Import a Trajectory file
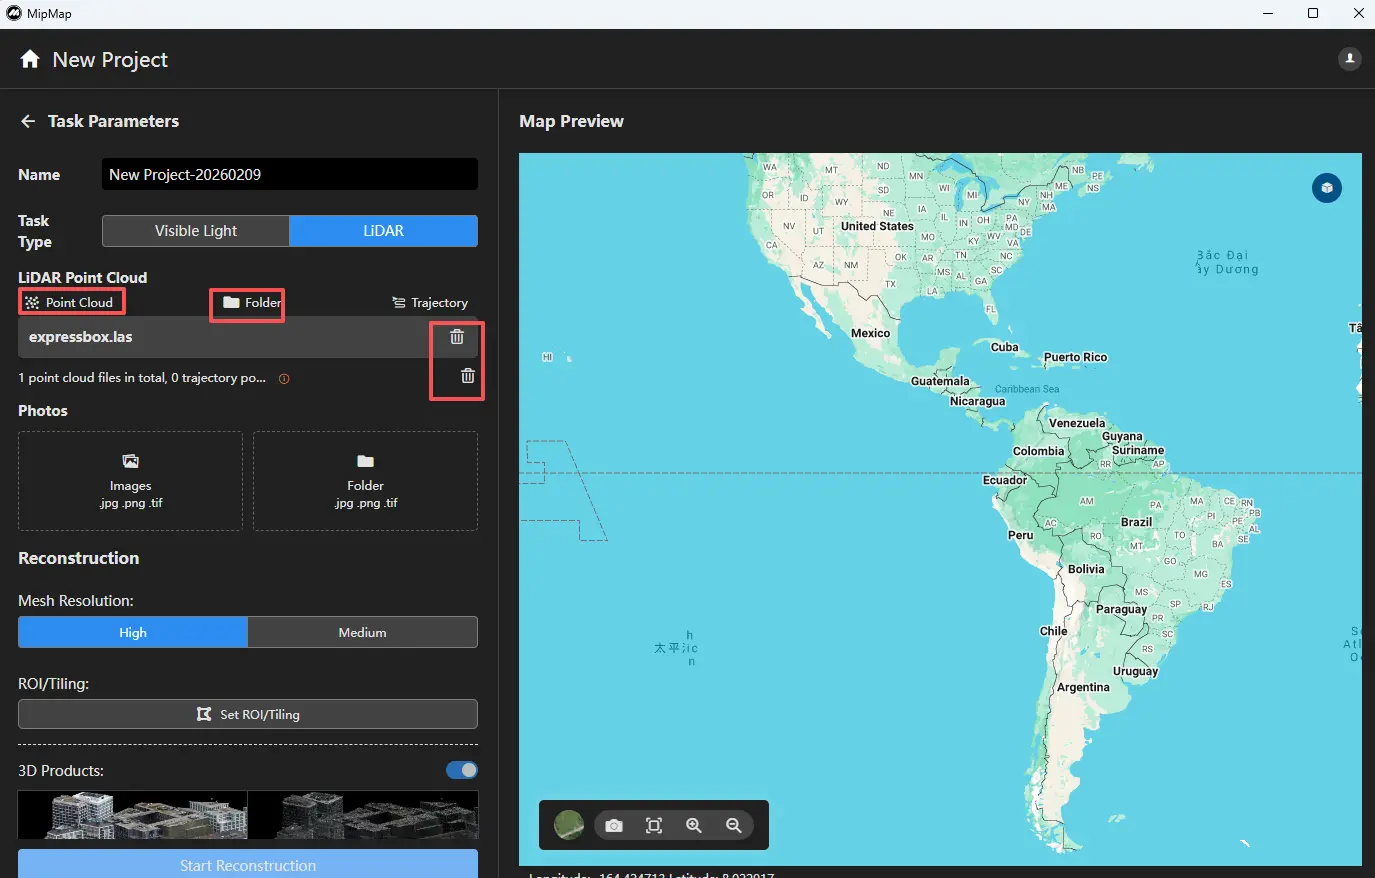Screen dimensions: 1375x878 coord(430,303)
